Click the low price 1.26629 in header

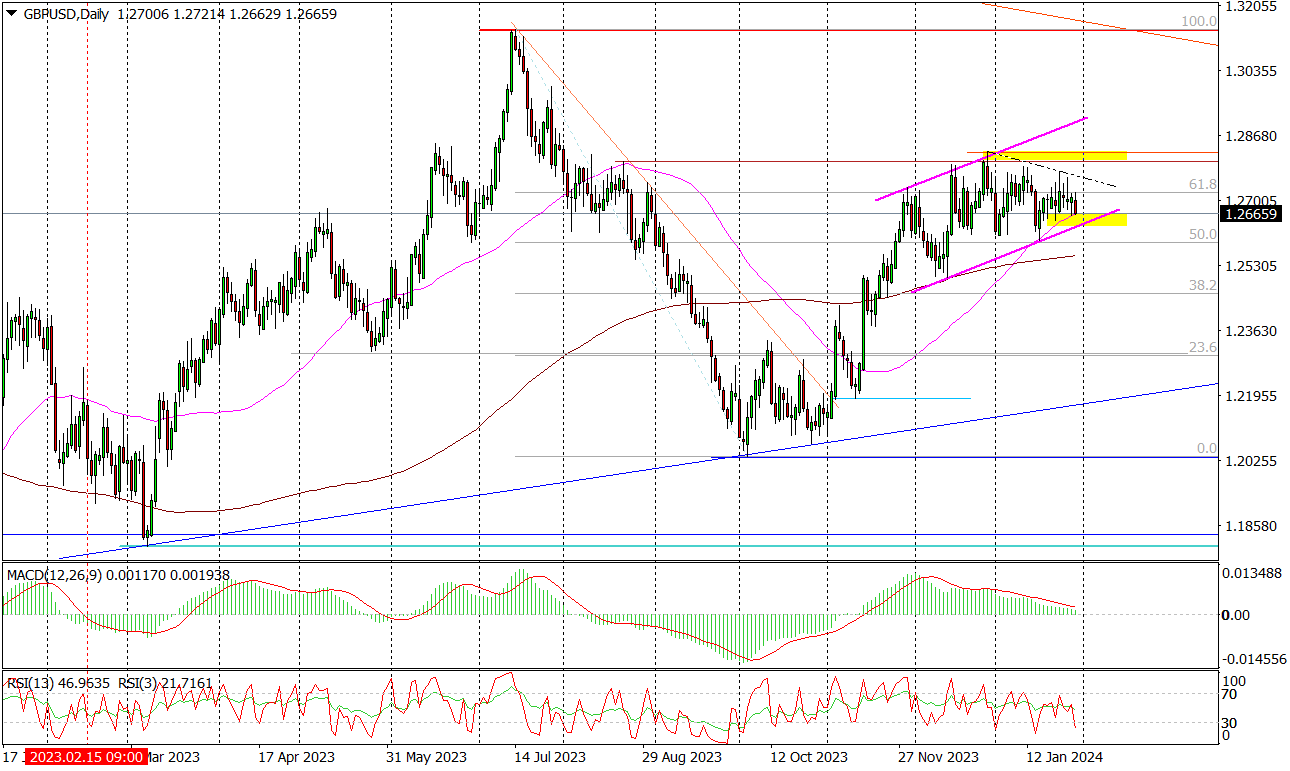click(x=257, y=15)
